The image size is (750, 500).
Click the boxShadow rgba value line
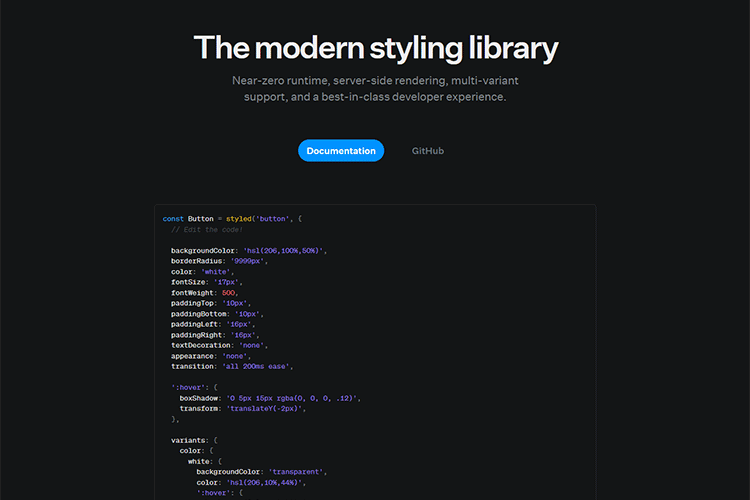point(270,398)
